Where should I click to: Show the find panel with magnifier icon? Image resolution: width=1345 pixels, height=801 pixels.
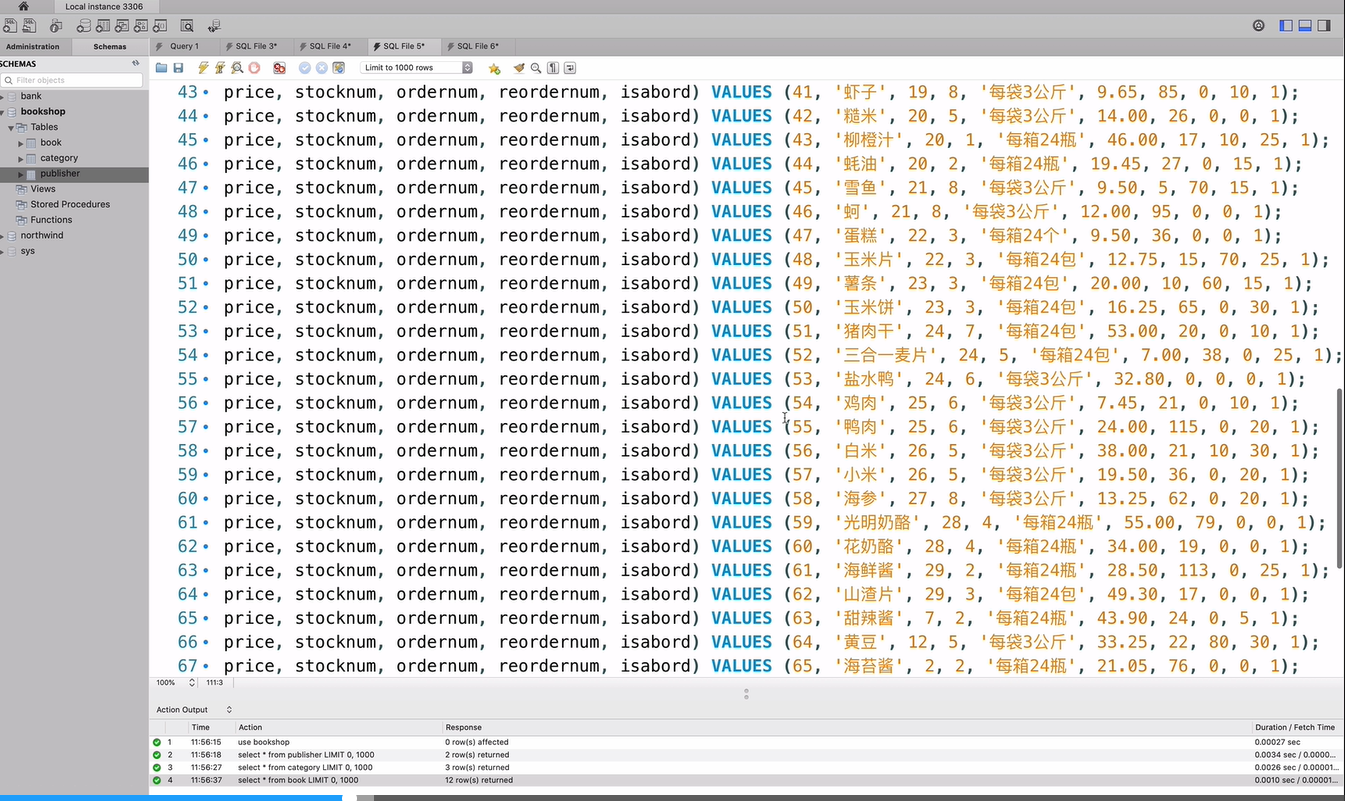coord(536,68)
